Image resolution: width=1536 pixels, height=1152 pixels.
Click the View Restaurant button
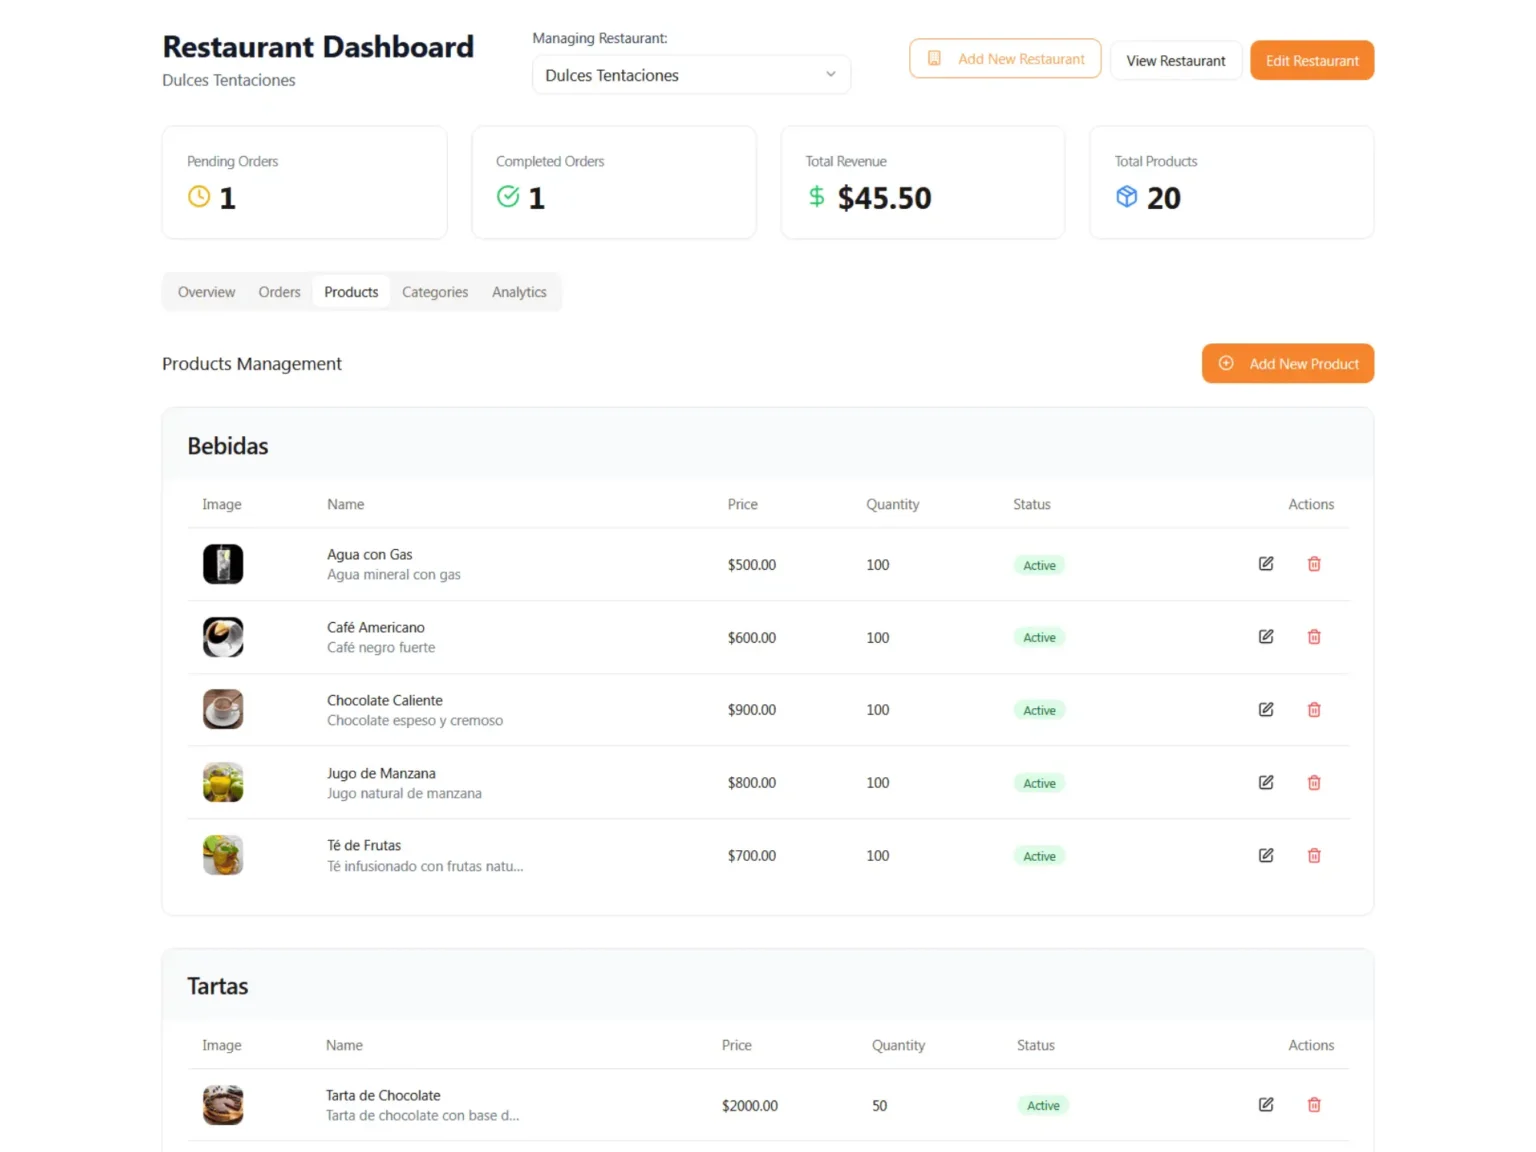click(x=1176, y=60)
